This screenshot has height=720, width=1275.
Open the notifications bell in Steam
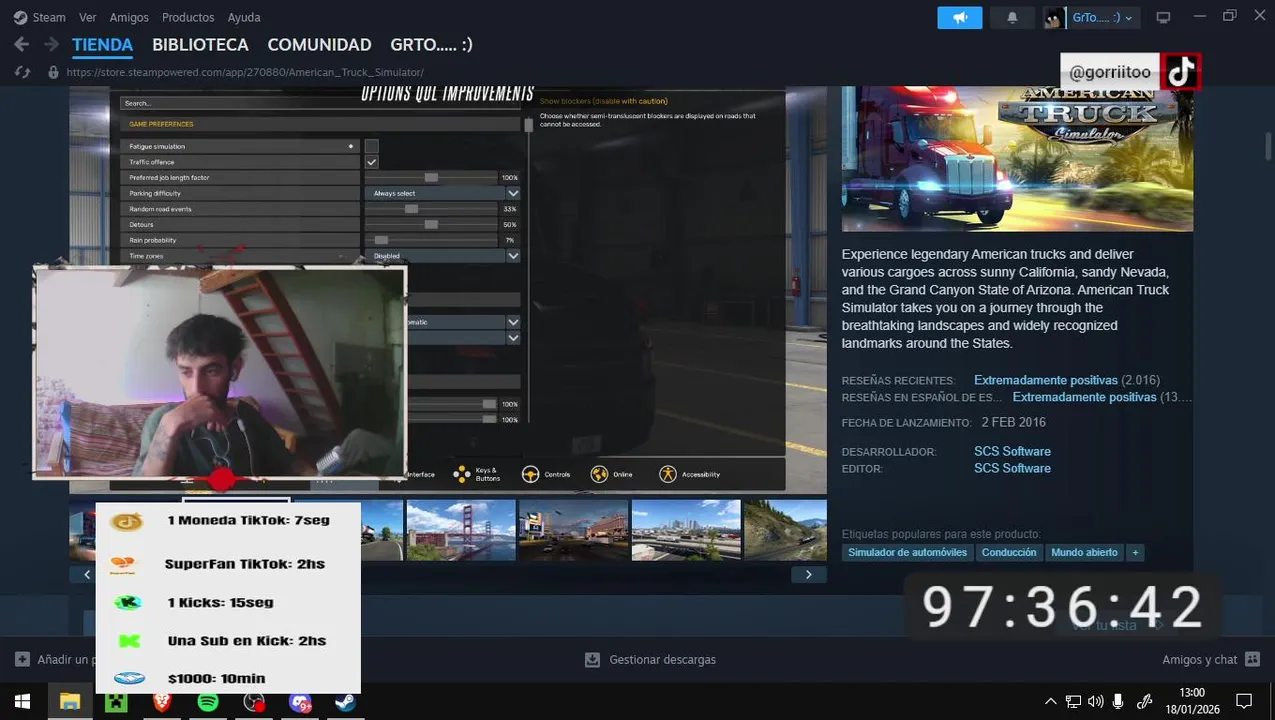click(x=1012, y=17)
